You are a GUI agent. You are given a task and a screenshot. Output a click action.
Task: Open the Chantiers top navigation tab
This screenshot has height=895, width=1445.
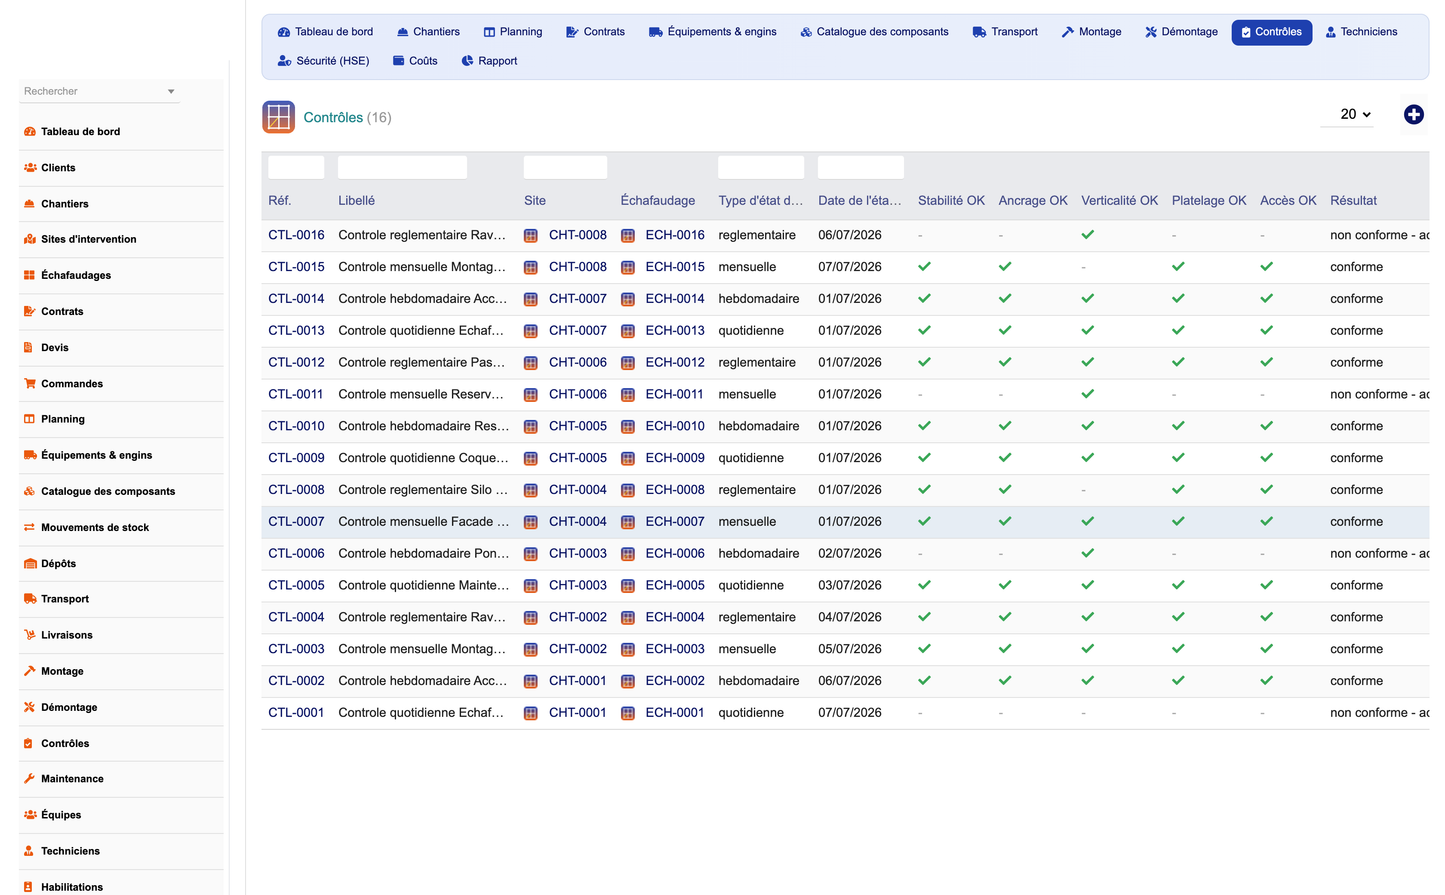pyautogui.click(x=428, y=32)
